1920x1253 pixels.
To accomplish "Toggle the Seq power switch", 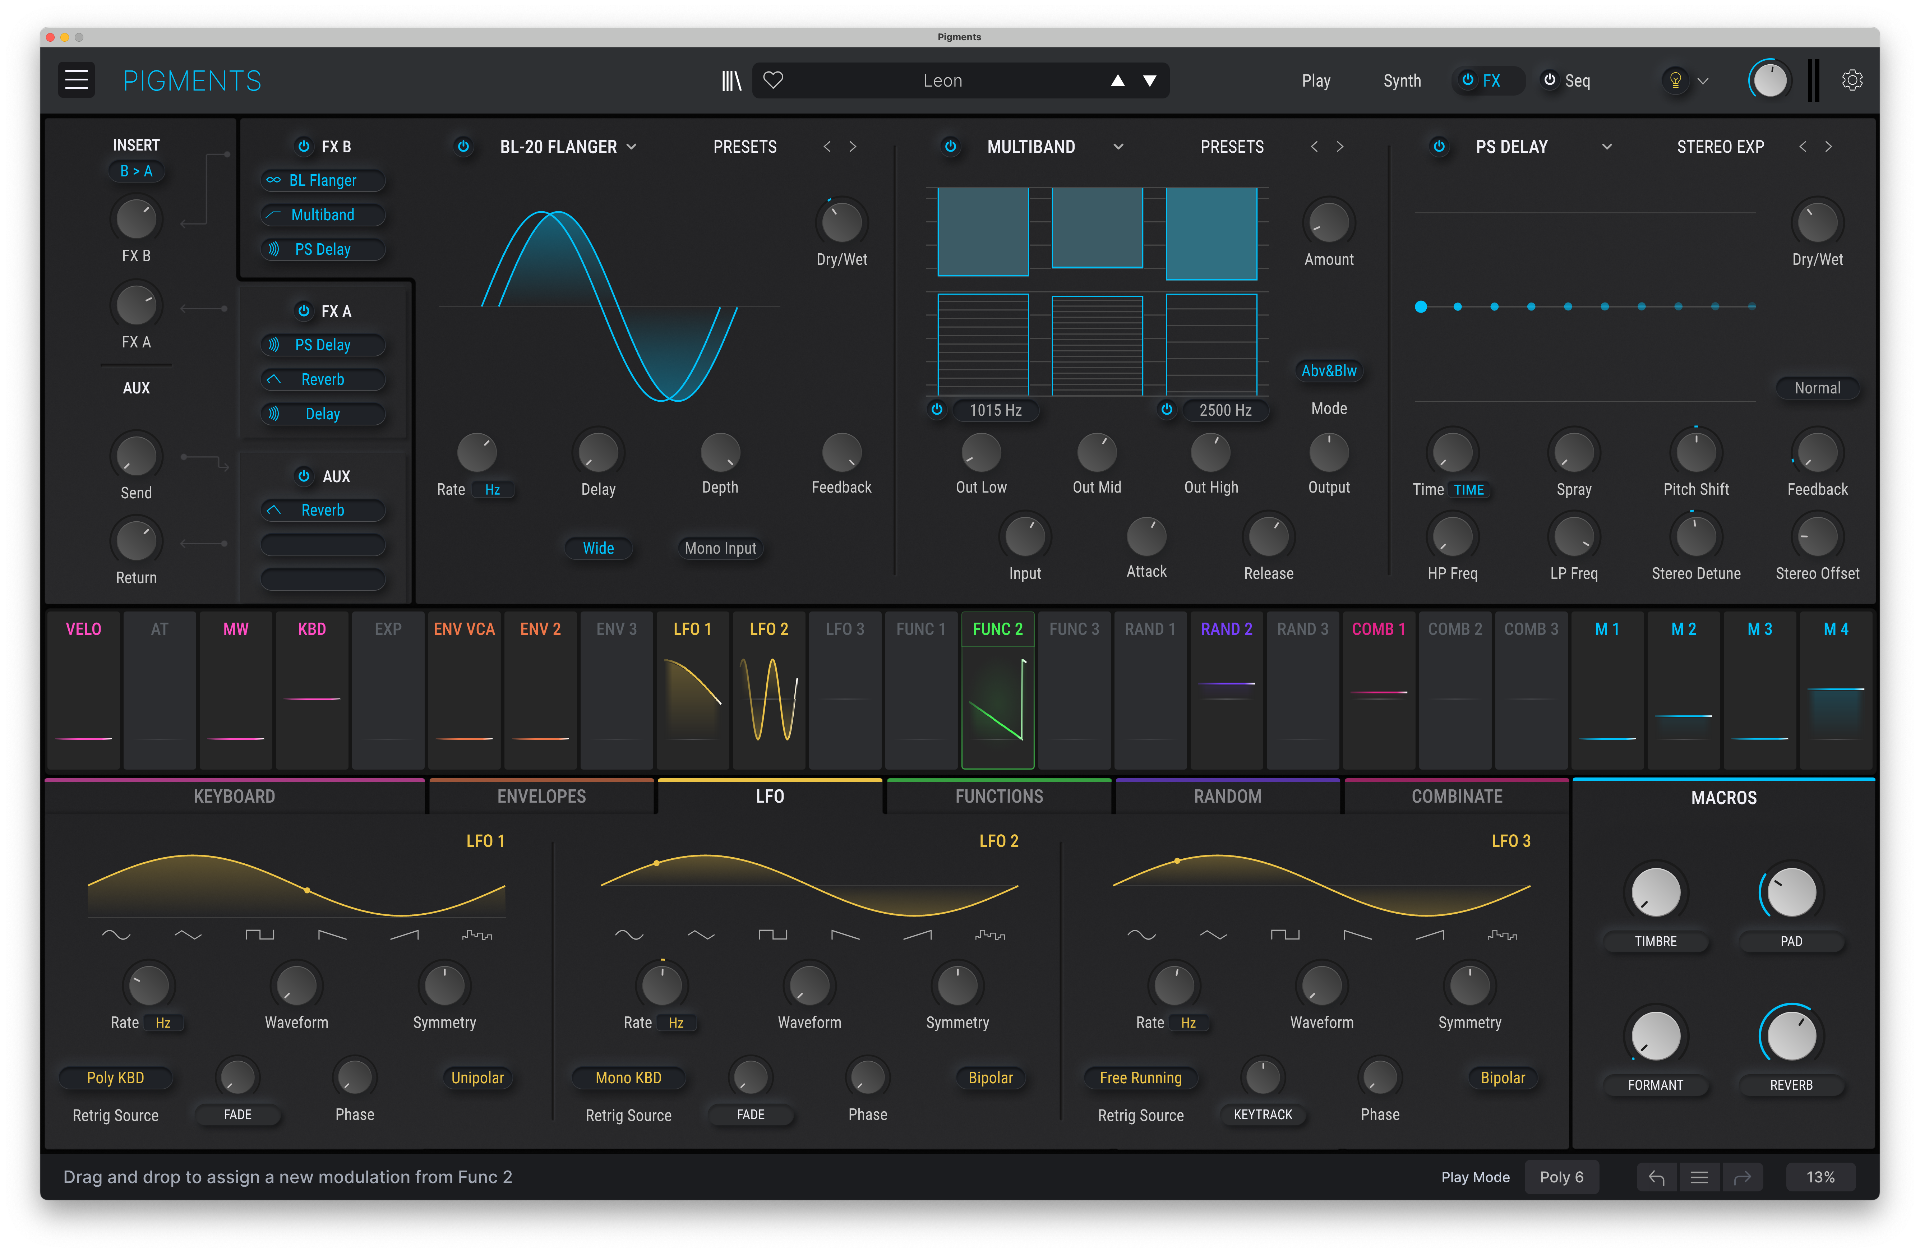I will coord(1549,80).
